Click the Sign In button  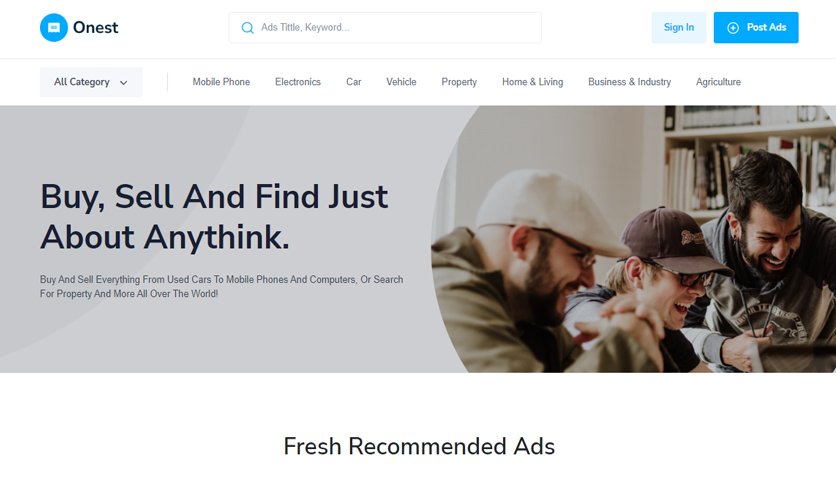679,28
